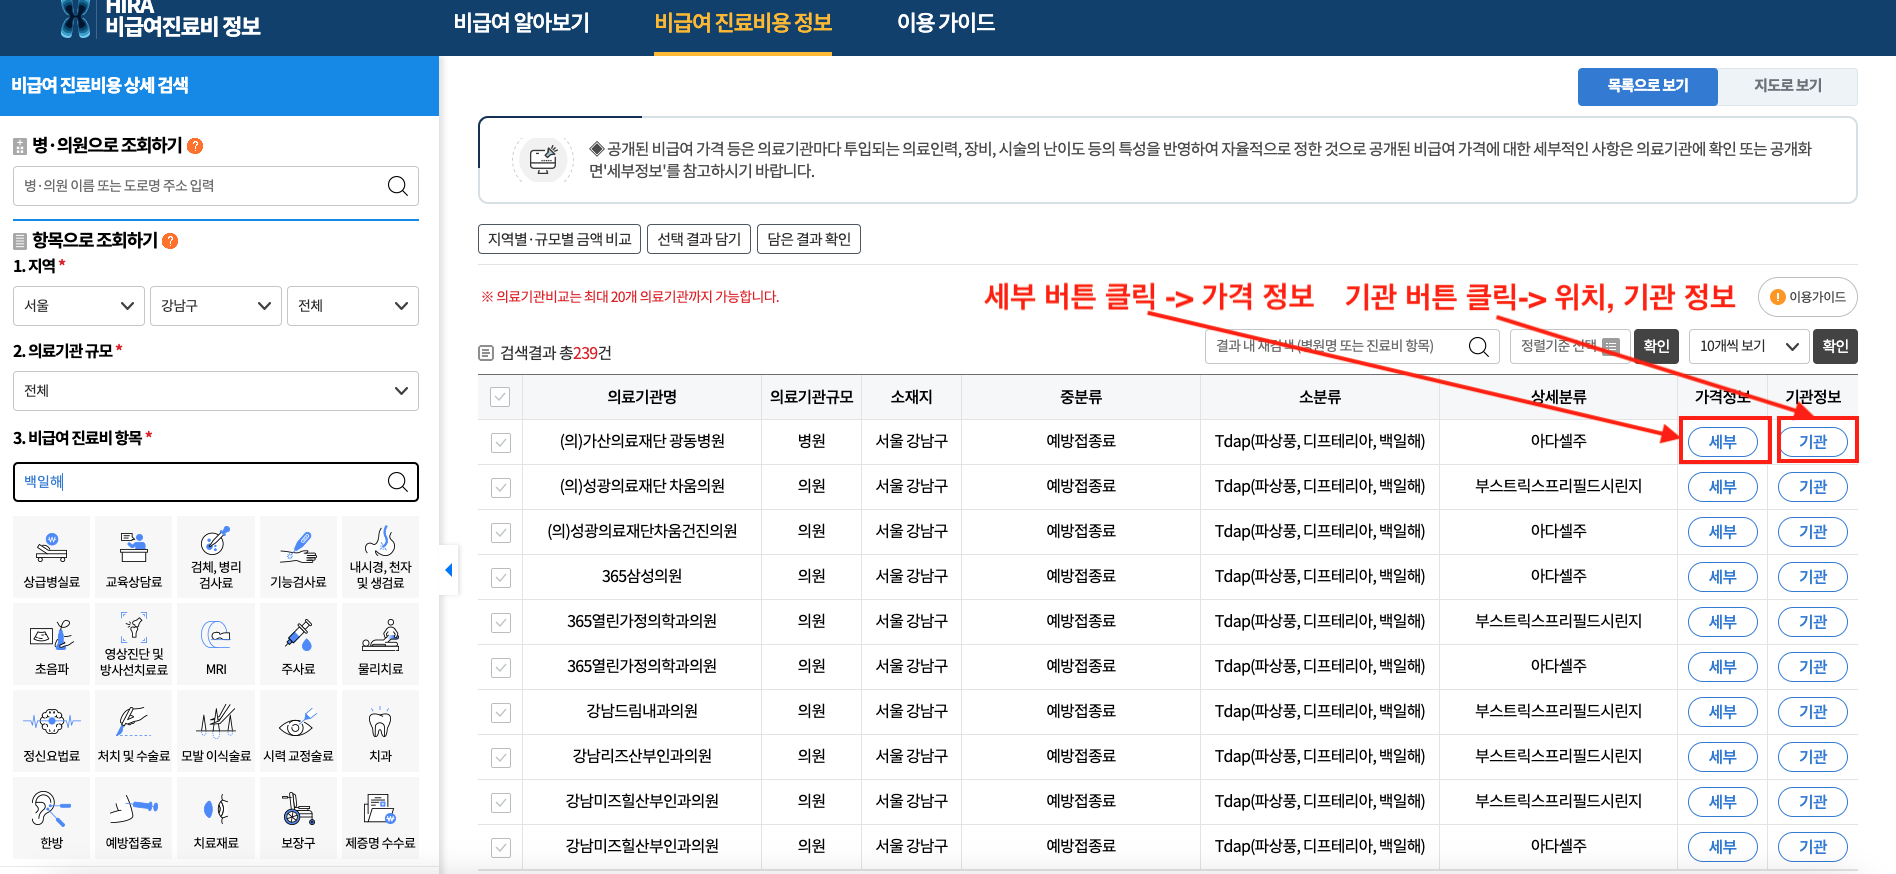
Task: Pick the 물리치료 category icon
Action: (x=380, y=644)
